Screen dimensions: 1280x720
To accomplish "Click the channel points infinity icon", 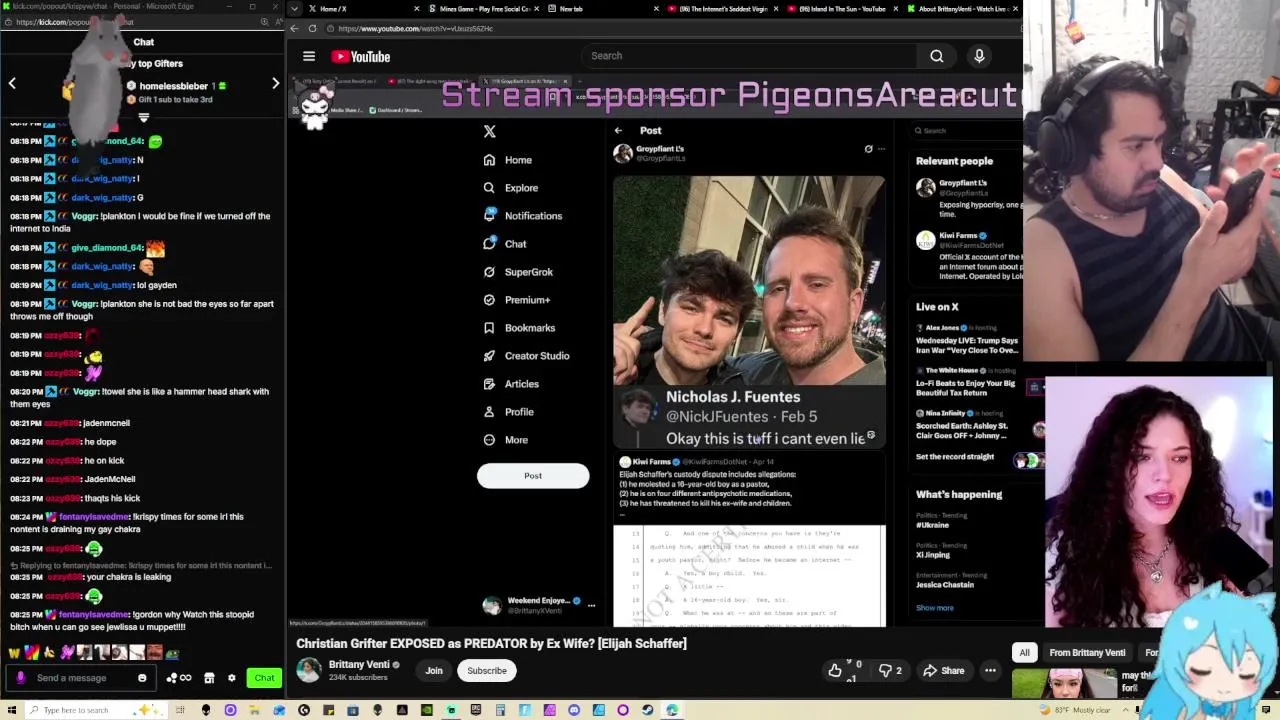I will pyautogui.click(x=181, y=678).
